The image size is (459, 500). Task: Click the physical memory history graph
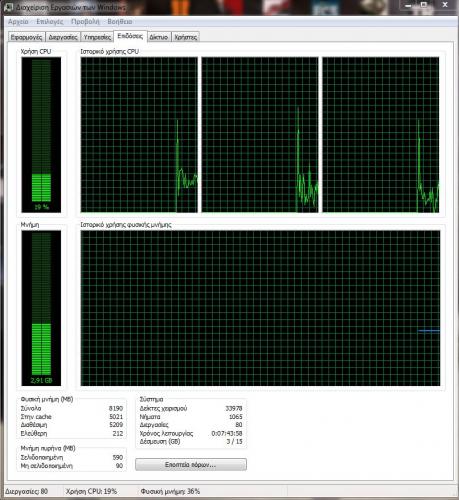tap(260, 308)
